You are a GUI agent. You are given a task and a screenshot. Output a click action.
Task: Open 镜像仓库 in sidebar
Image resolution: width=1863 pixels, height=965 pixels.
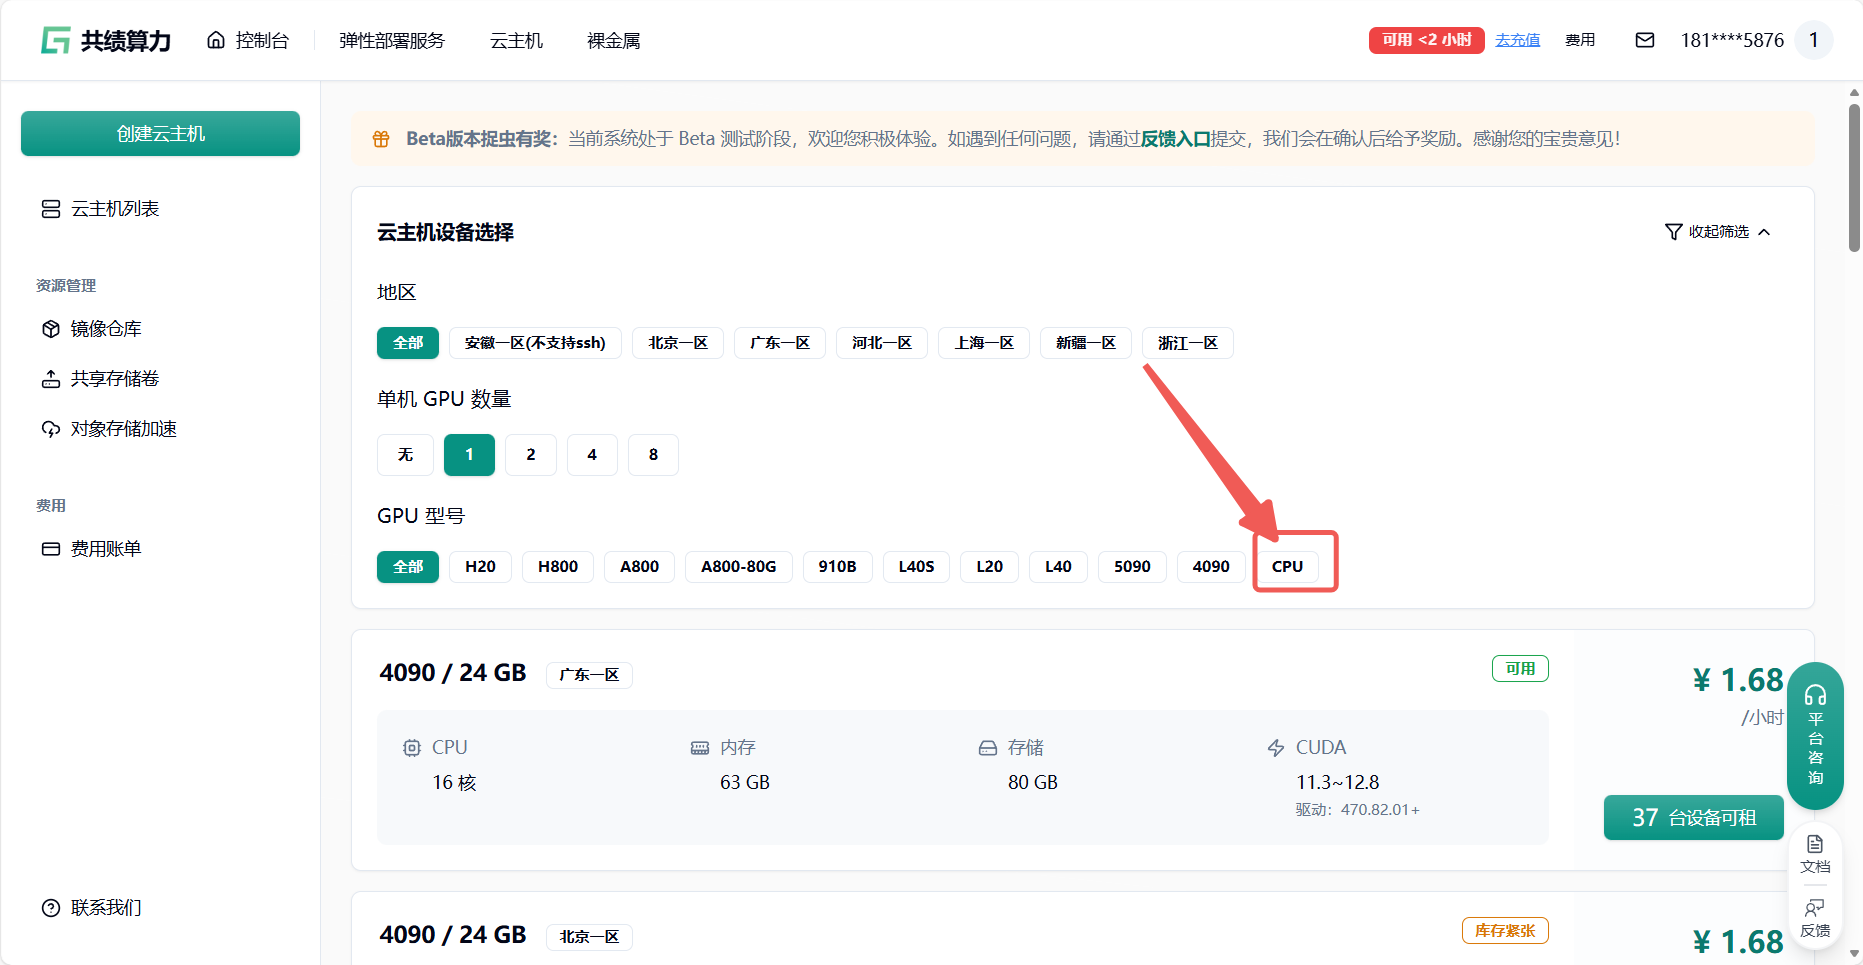pyautogui.click(x=105, y=329)
